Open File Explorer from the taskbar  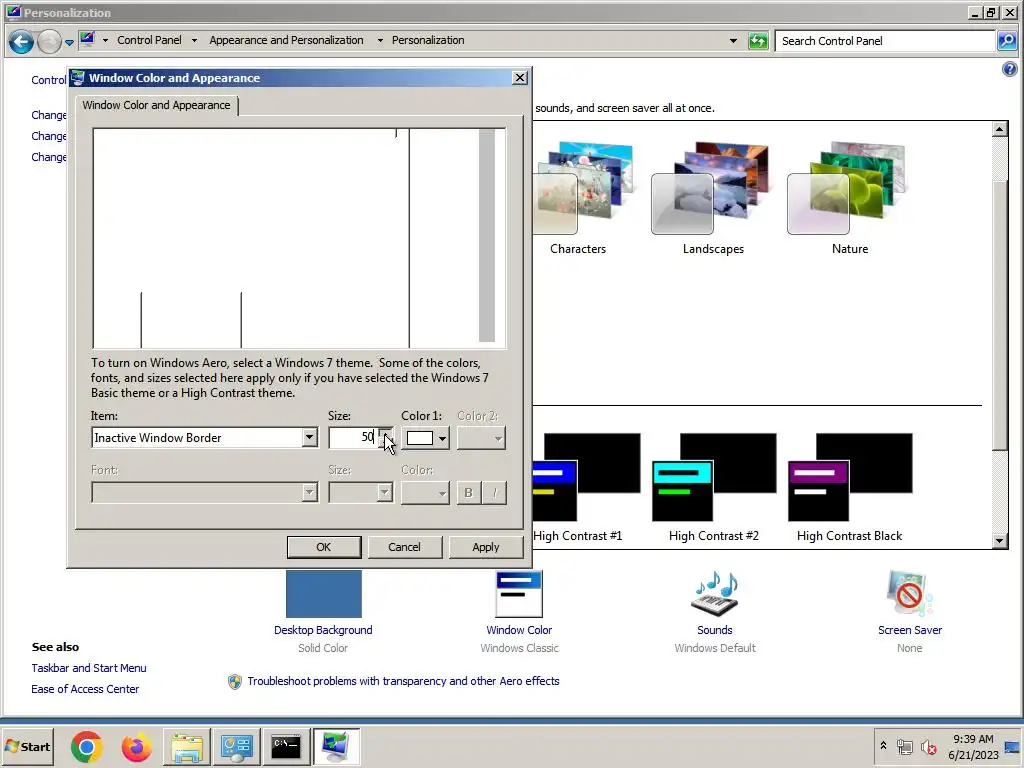[x=187, y=746]
